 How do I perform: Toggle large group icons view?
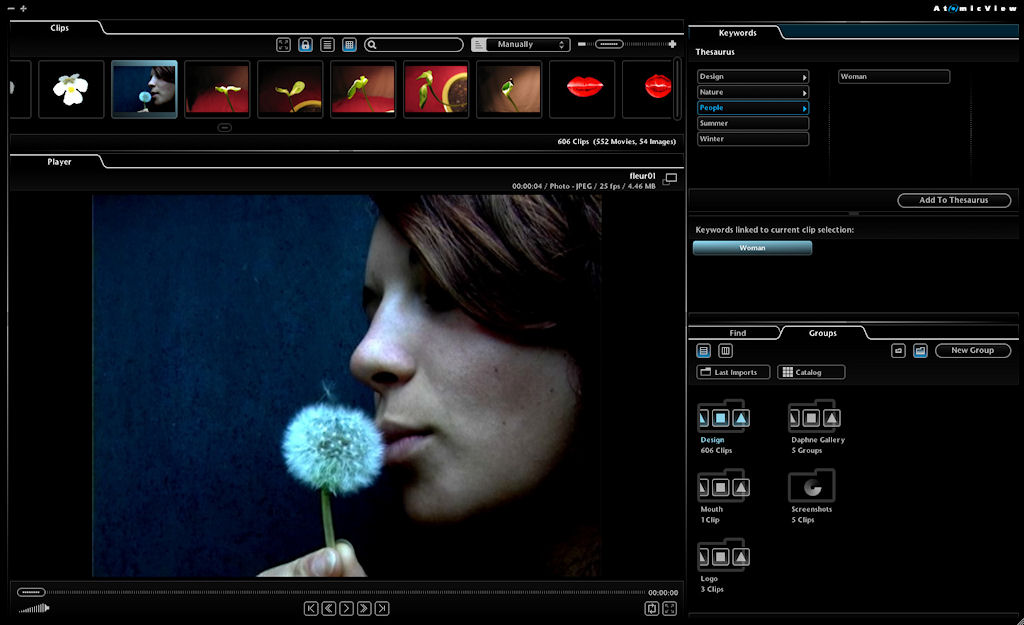click(920, 351)
